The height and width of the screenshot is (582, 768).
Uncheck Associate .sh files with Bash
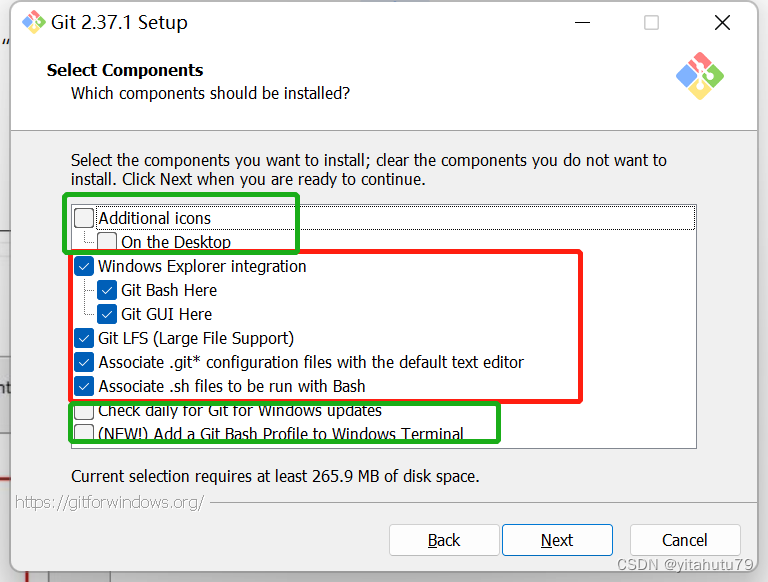pos(85,386)
